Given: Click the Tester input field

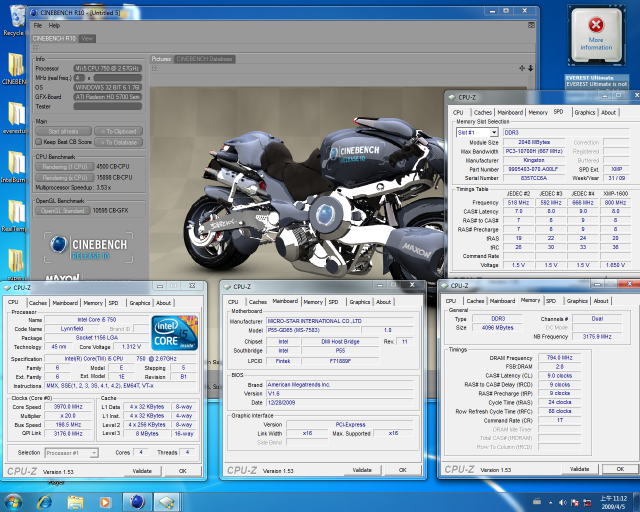Looking at the screenshot, I should click(x=107, y=107).
